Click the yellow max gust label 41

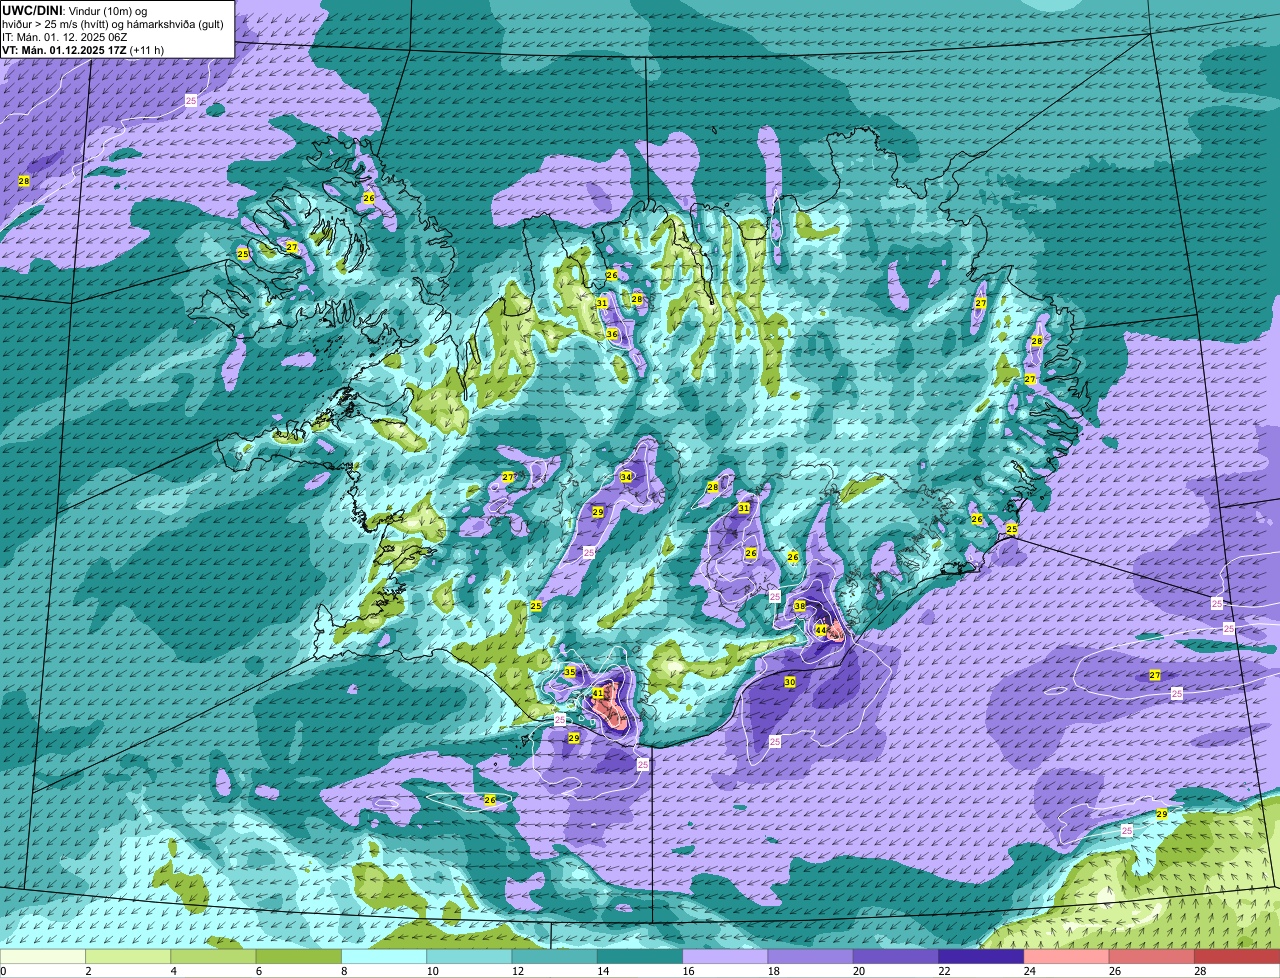[x=598, y=693]
